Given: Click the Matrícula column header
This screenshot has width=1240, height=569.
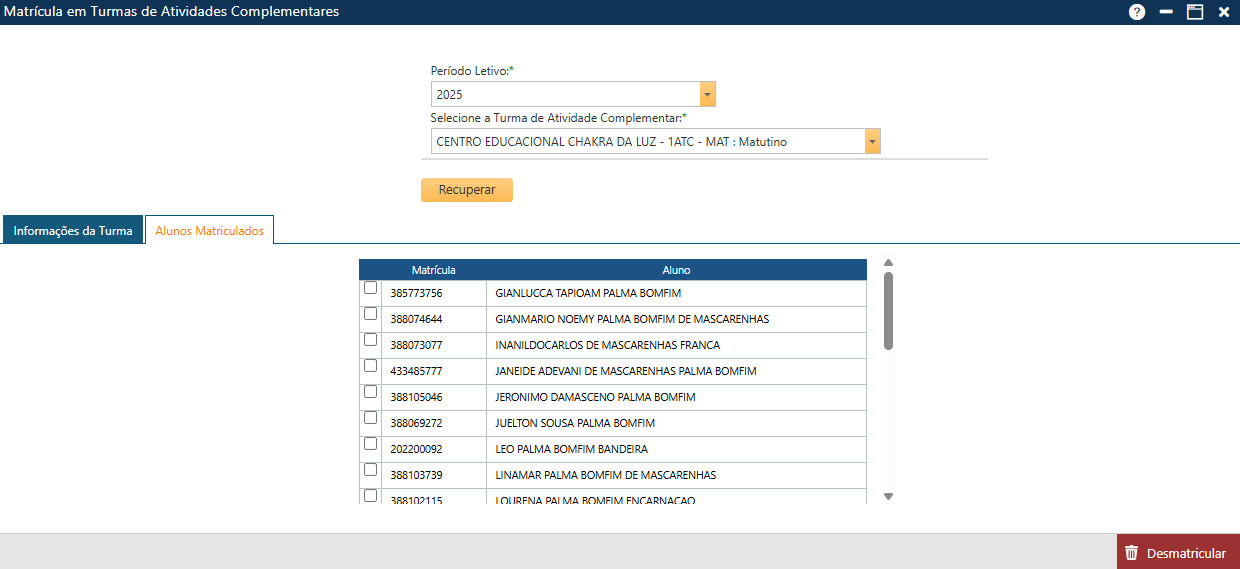Looking at the screenshot, I should [x=434, y=270].
